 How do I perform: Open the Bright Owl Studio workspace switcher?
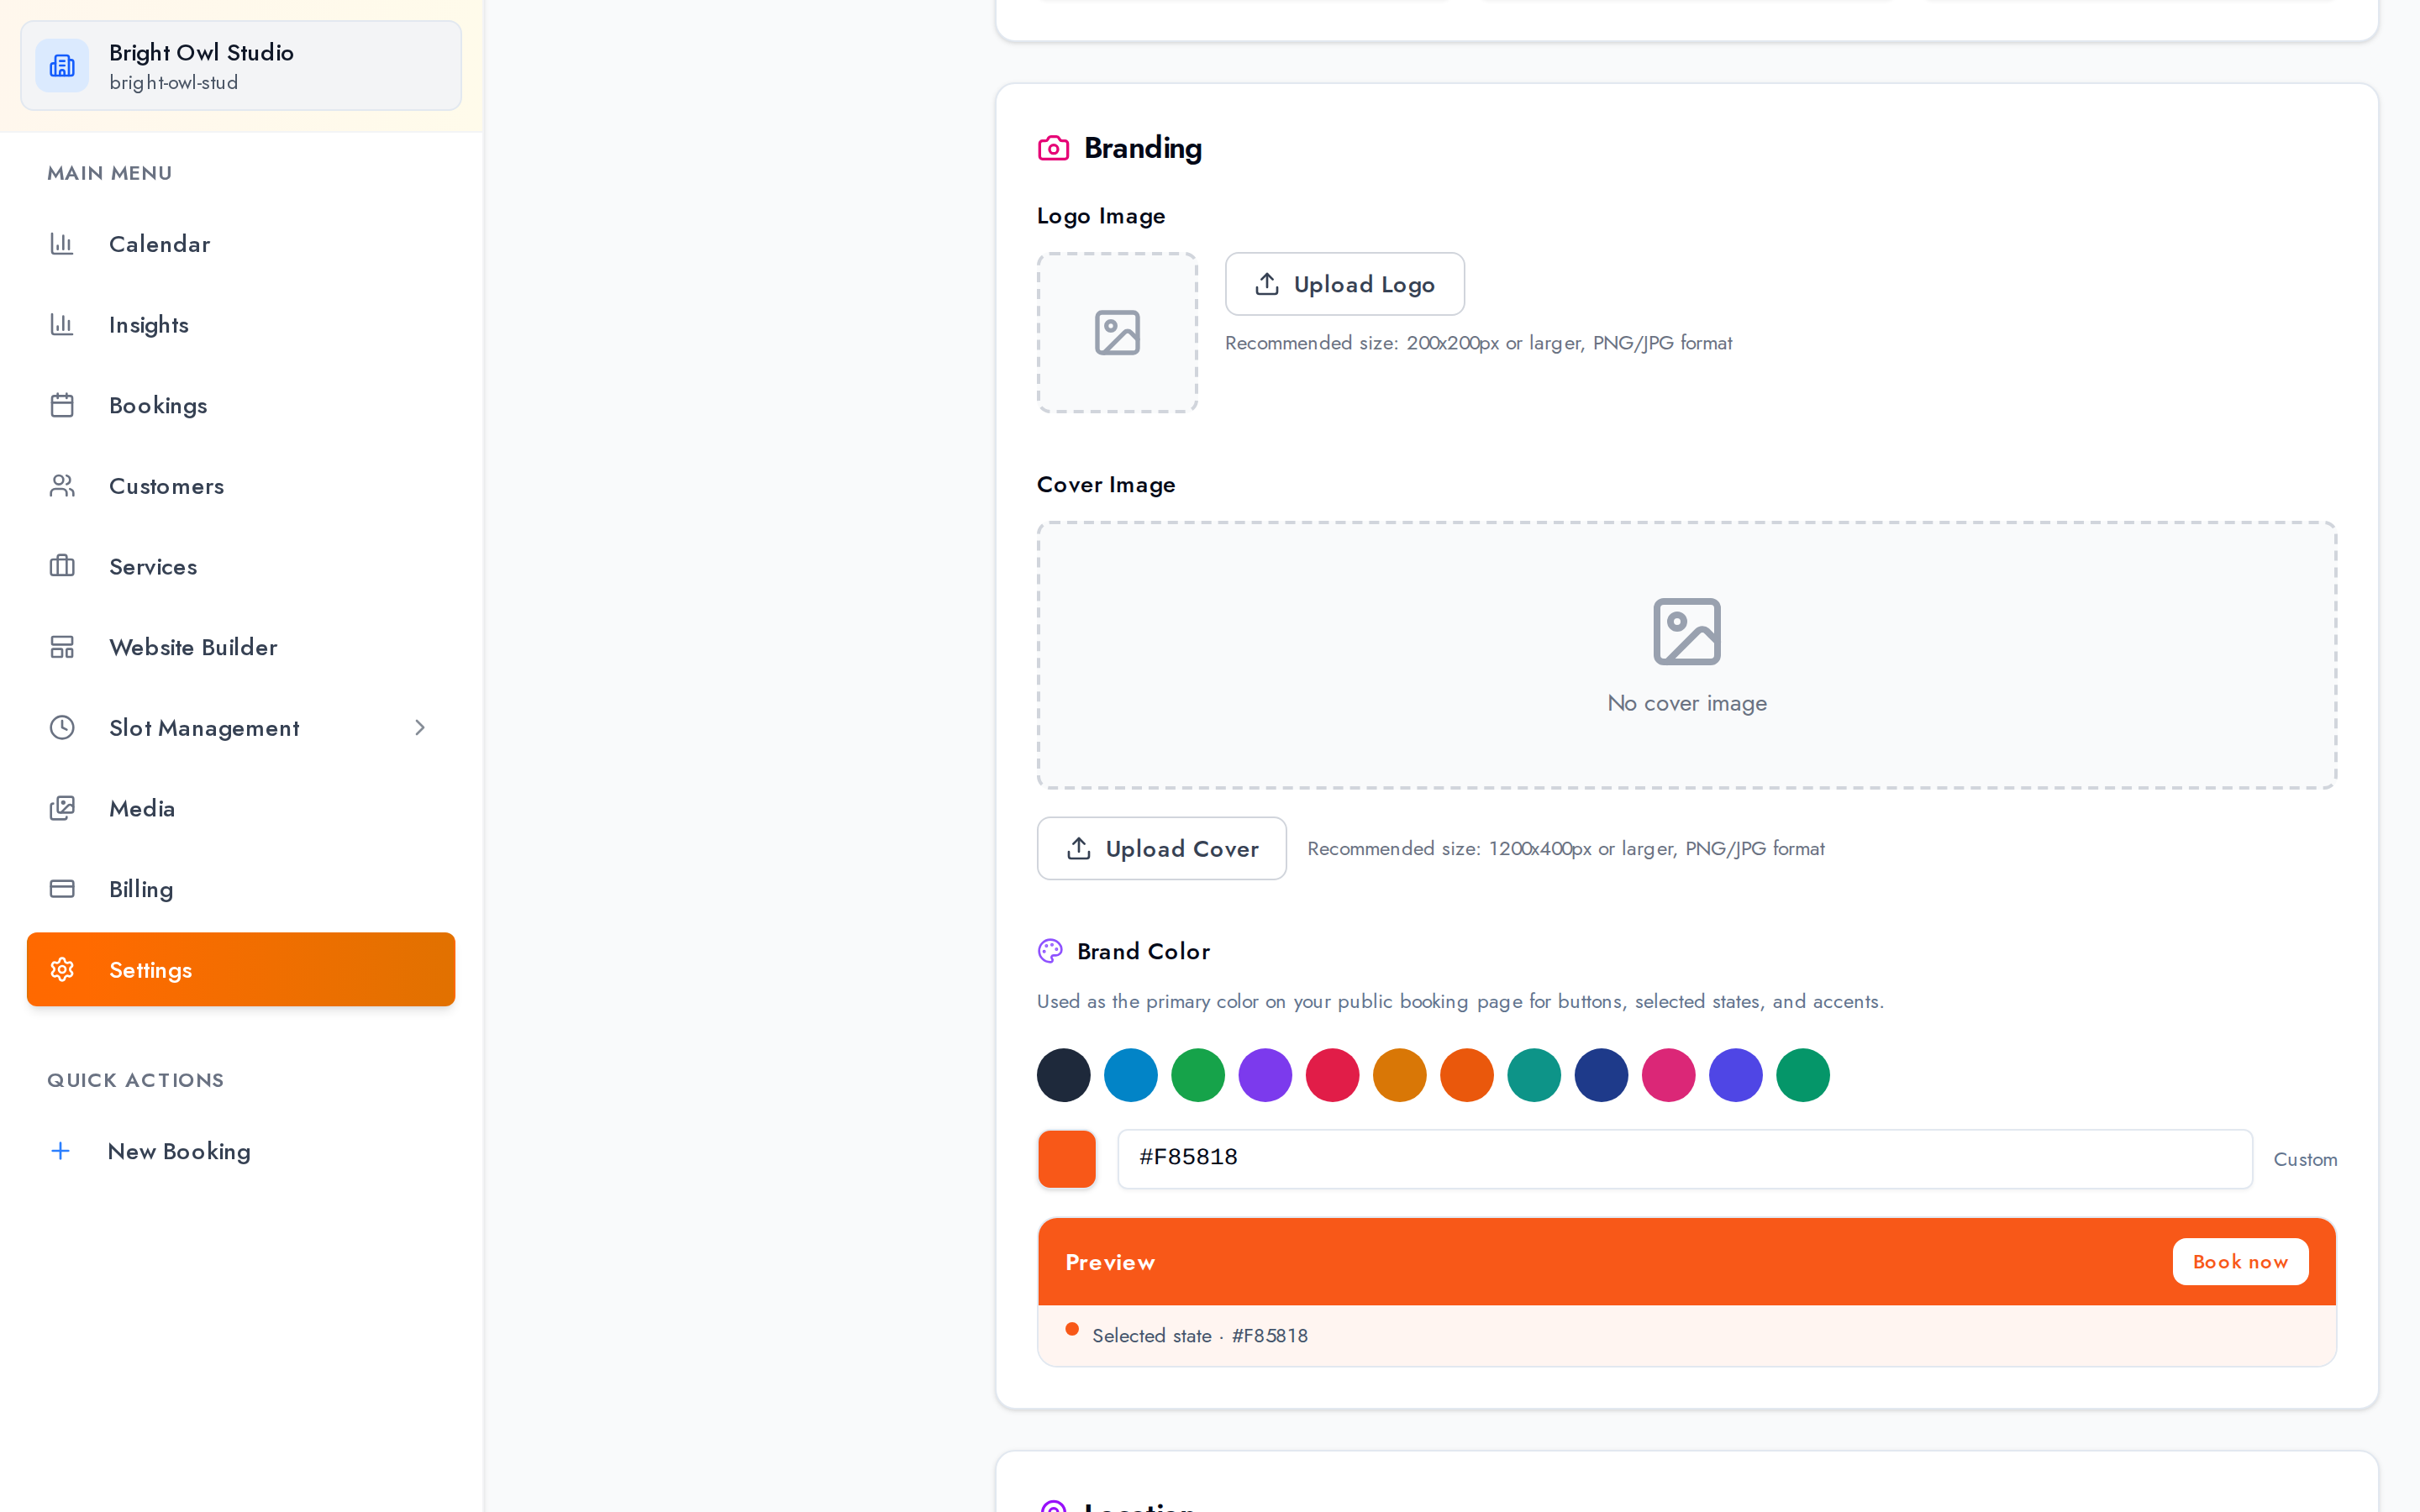click(241, 66)
